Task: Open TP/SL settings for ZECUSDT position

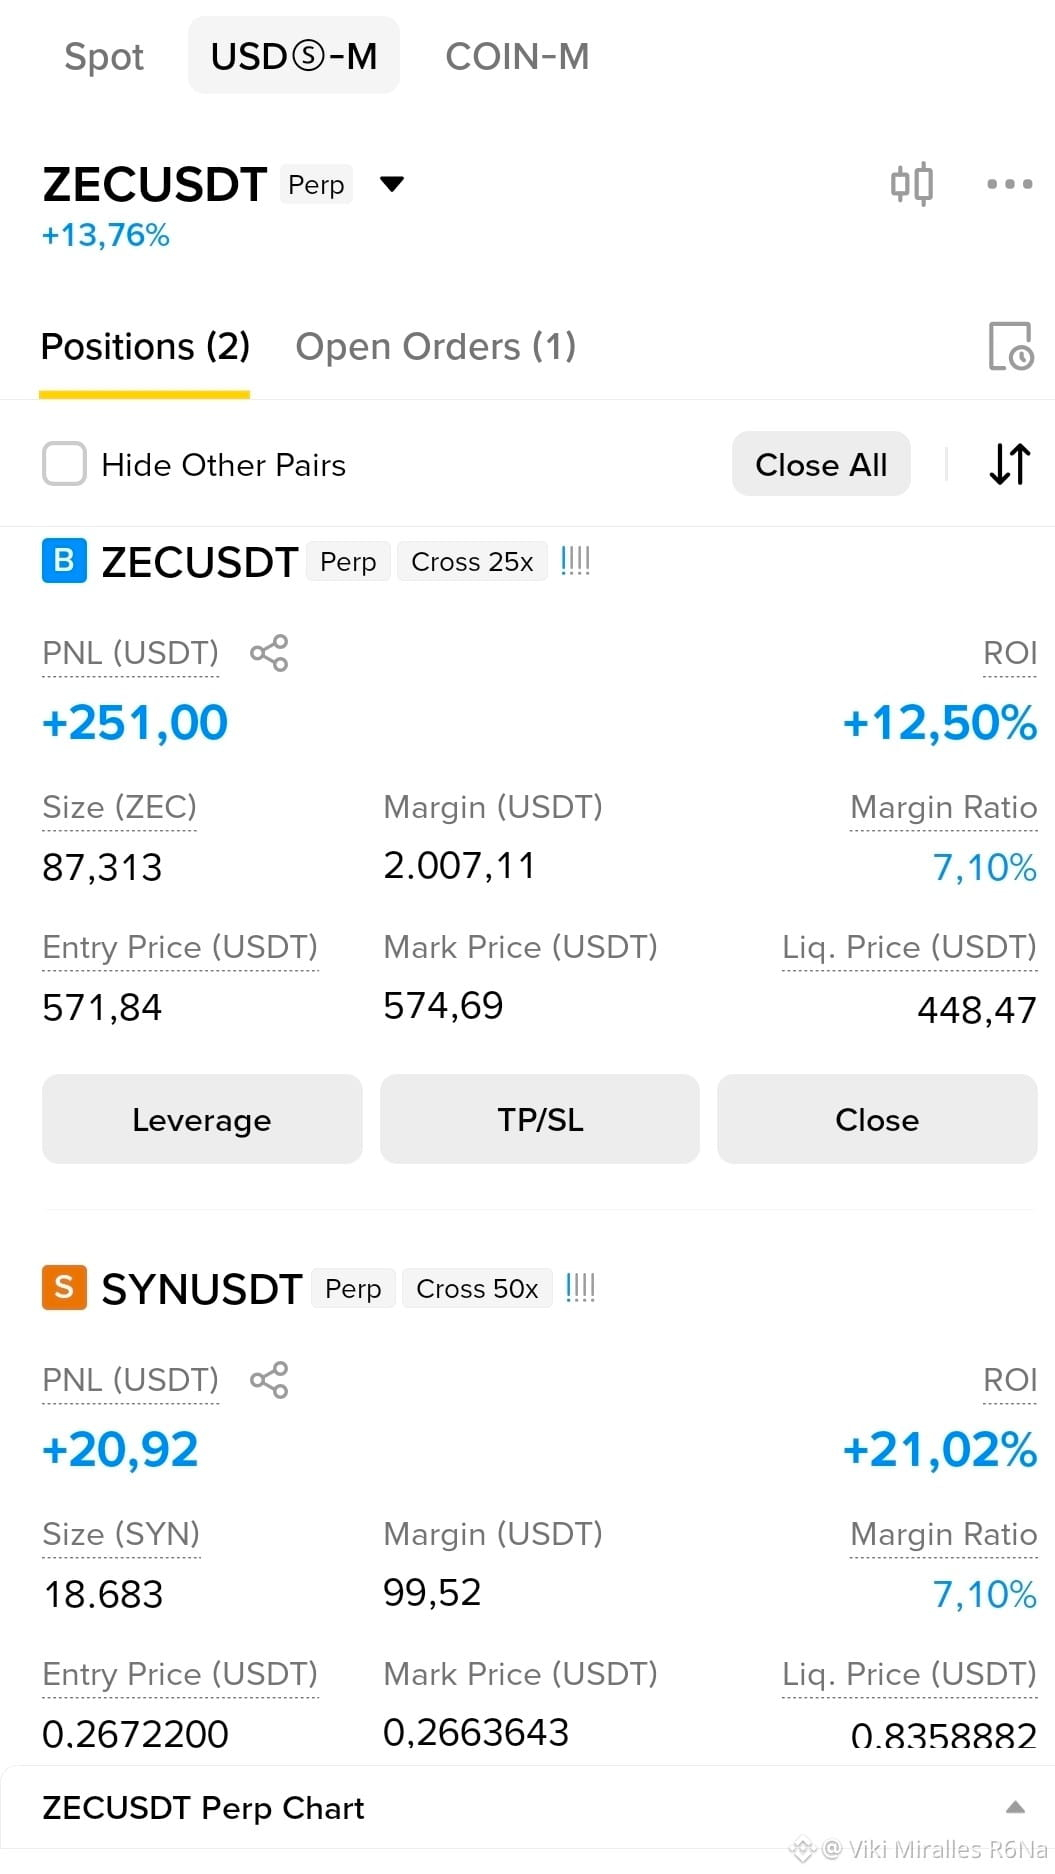Action: point(540,1119)
